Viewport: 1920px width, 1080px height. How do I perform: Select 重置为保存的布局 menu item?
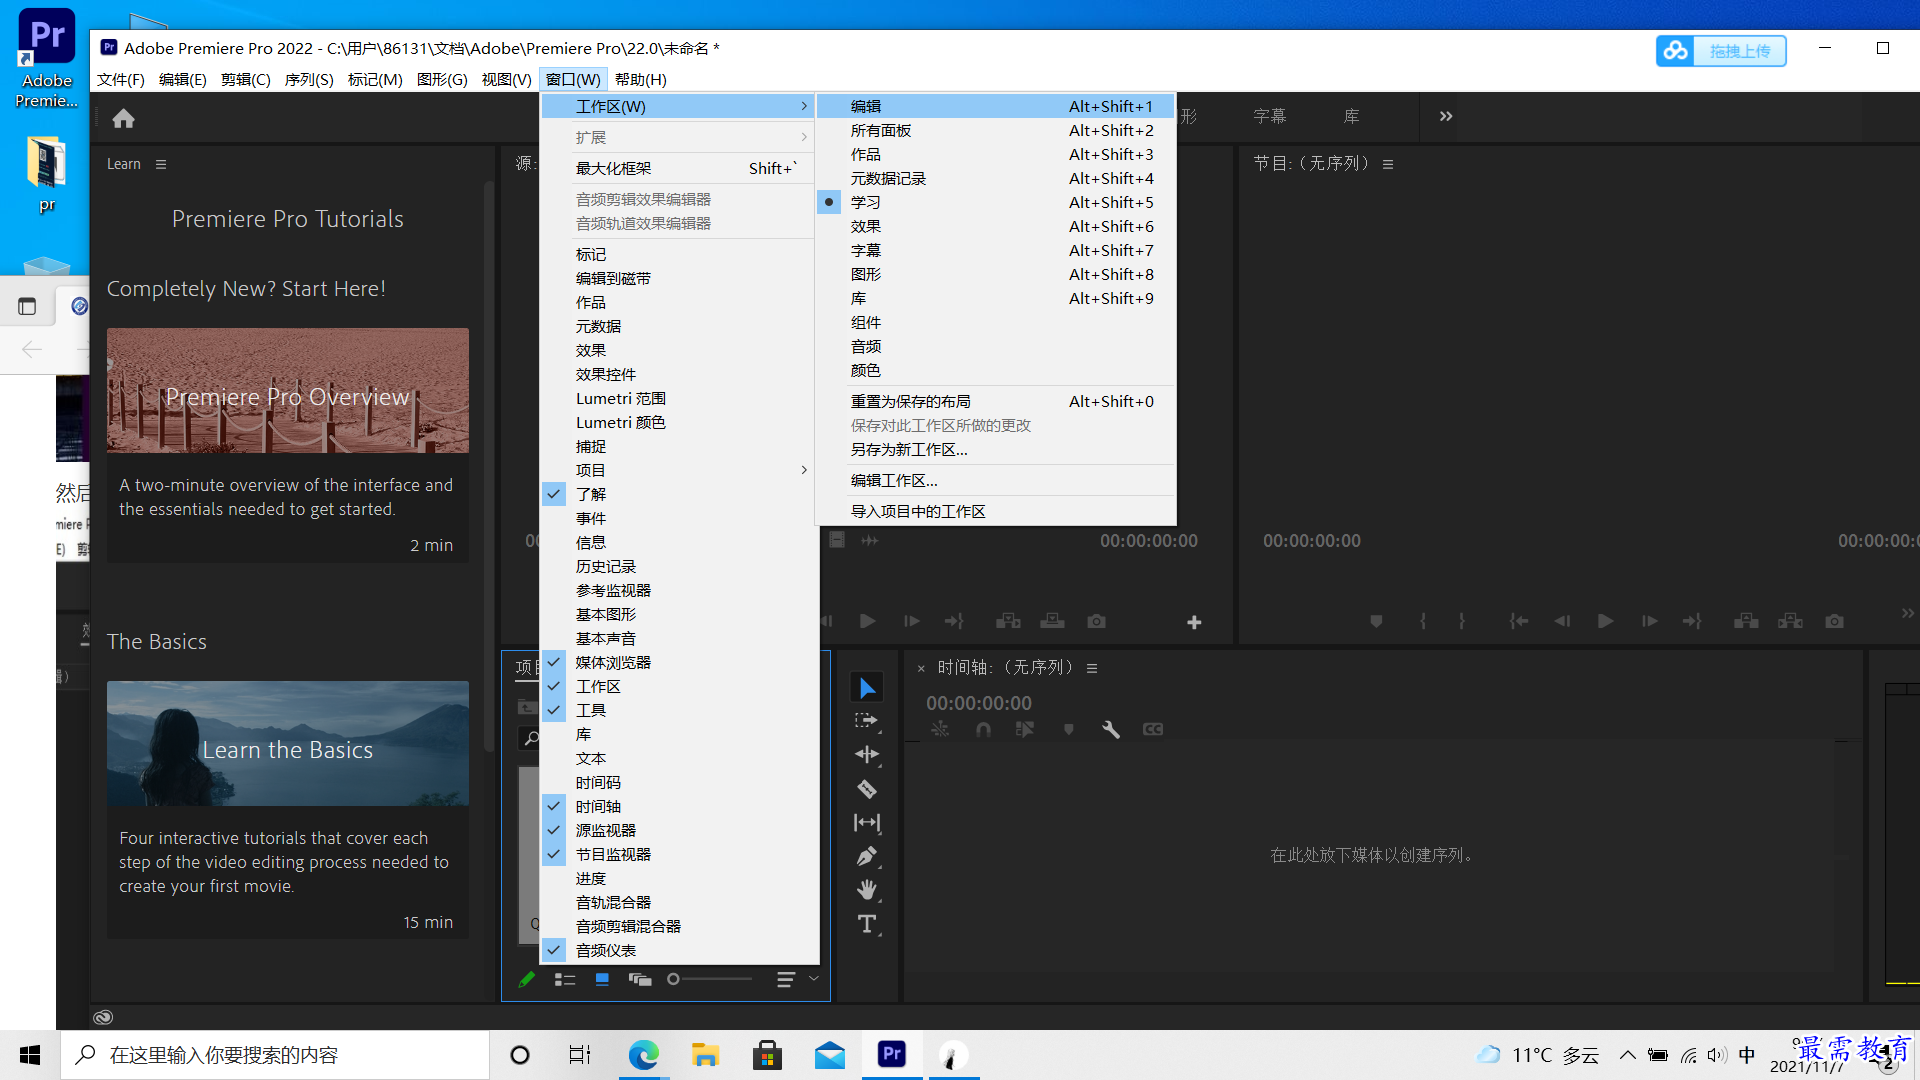click(x=996, y=401)
